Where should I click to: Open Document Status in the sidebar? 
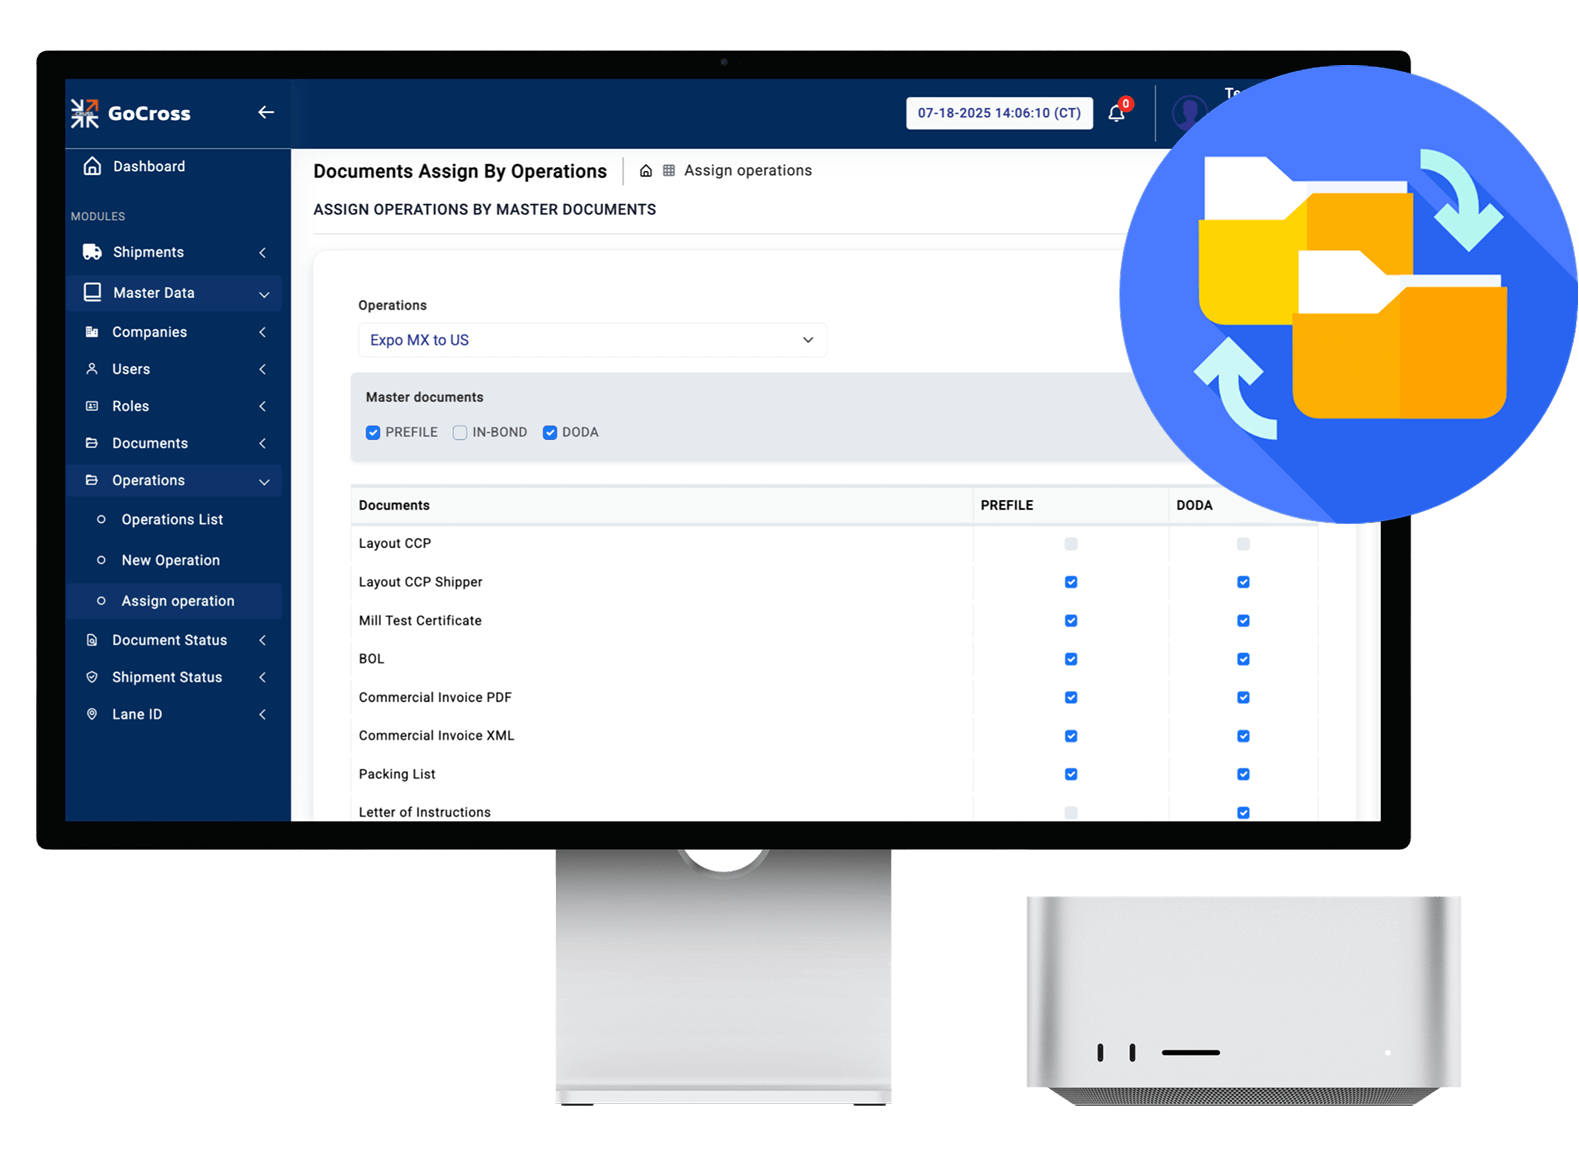(169, 640)
